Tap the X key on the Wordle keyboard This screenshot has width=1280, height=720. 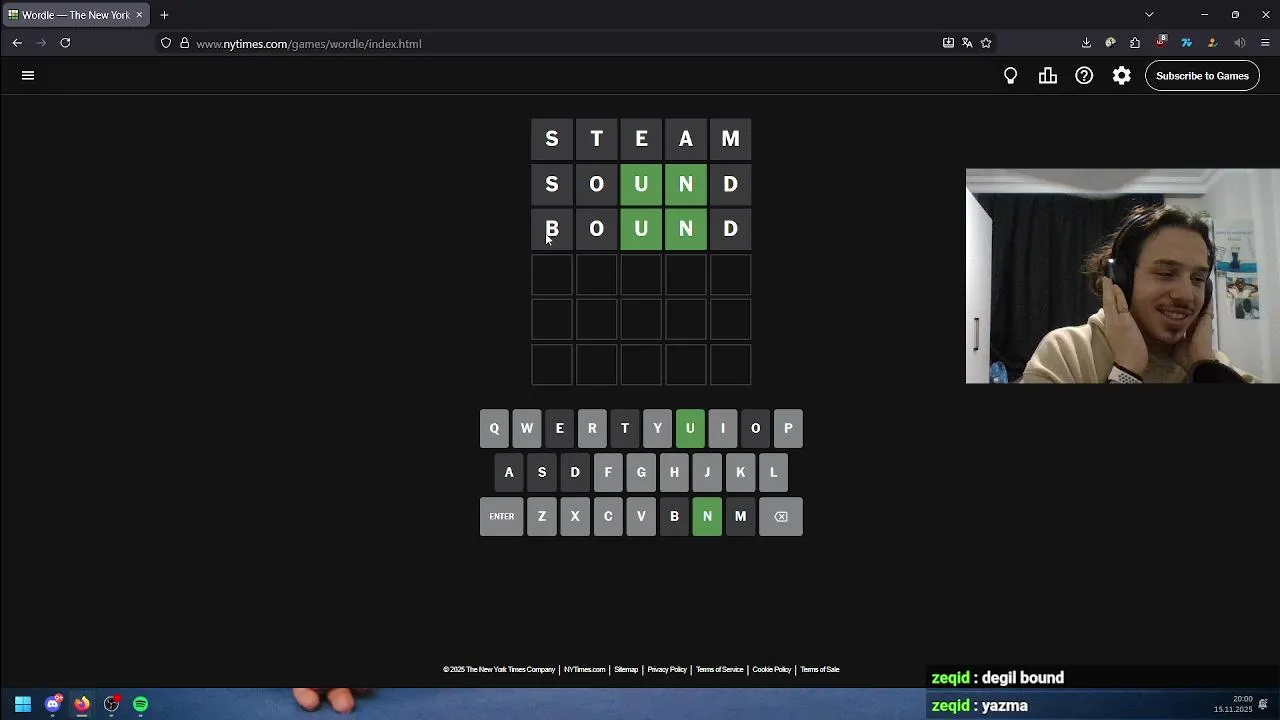[x=575, y=517]
